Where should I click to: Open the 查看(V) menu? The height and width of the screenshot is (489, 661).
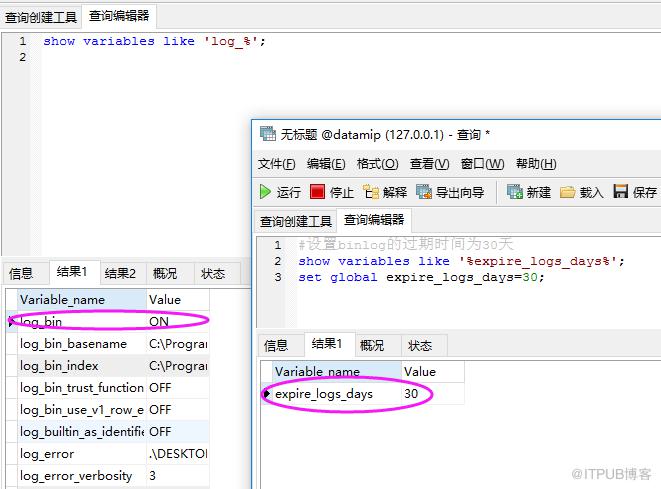430,164
